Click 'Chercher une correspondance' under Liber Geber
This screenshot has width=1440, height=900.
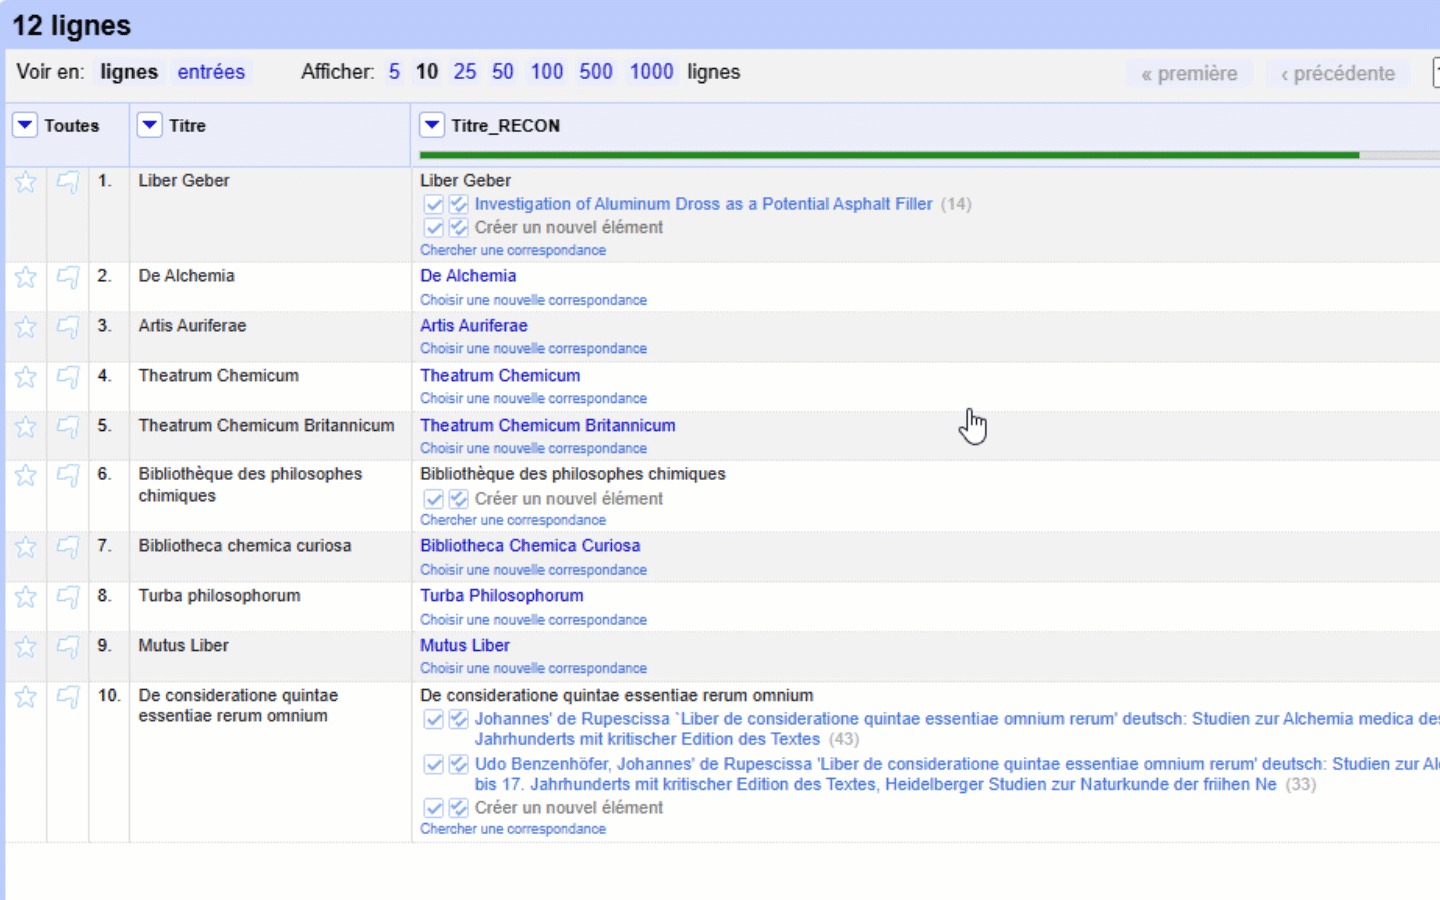pyautogui.click(x=512, y=250)
